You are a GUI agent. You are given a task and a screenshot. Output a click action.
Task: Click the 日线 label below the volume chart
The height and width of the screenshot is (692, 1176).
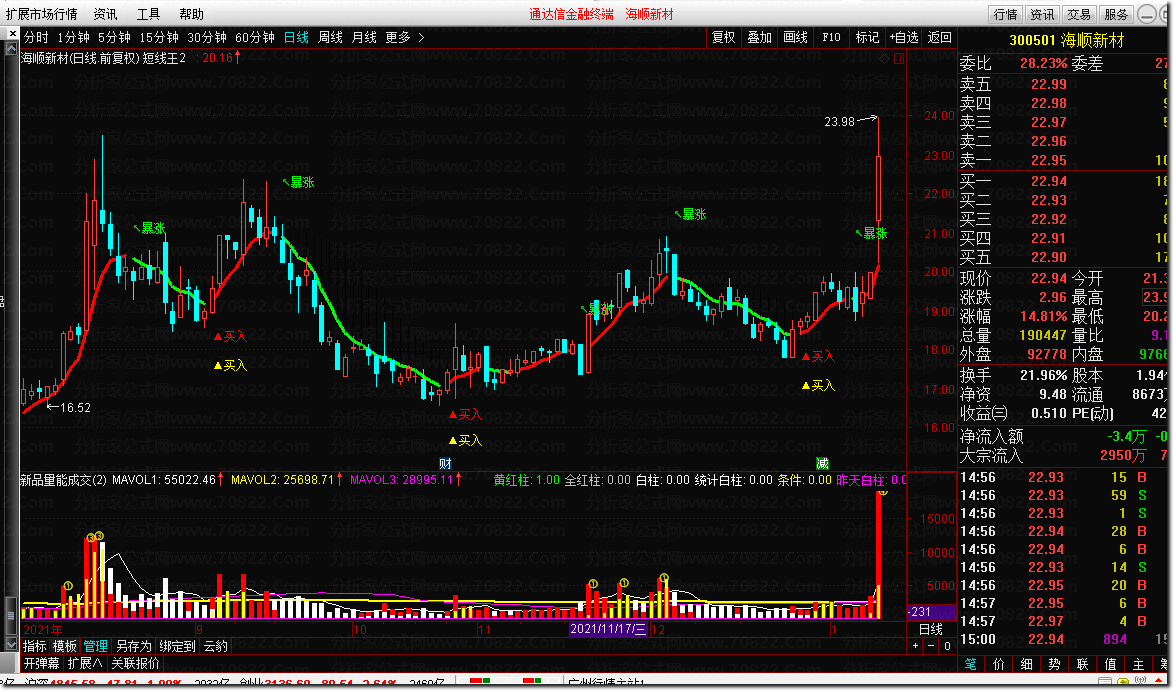tap(931, 629)
